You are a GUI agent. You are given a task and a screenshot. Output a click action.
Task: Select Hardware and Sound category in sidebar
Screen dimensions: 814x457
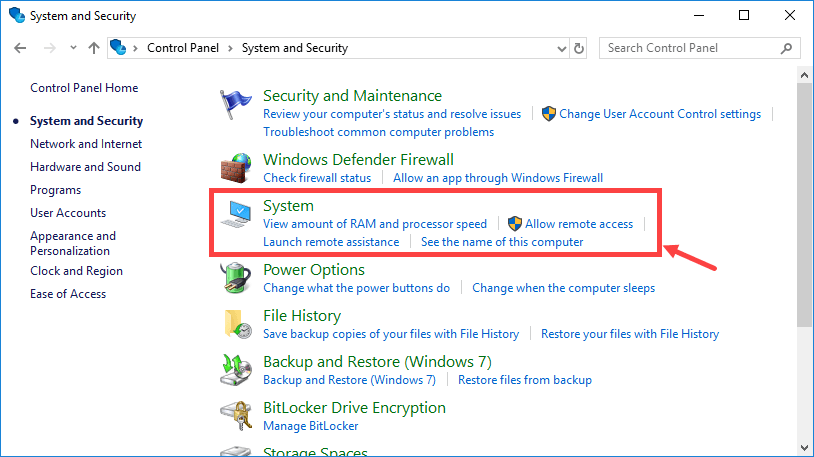[x=85, y=167]
